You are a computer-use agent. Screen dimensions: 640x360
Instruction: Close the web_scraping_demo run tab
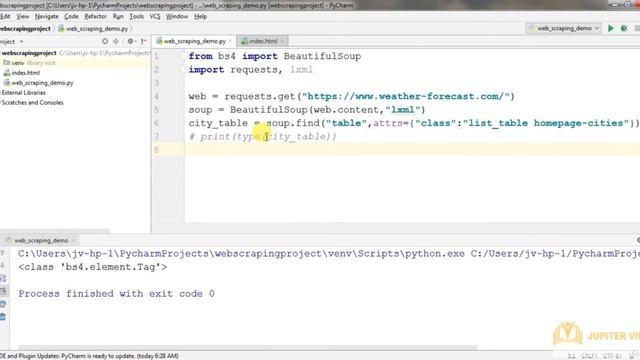click(x=73, y=241)
